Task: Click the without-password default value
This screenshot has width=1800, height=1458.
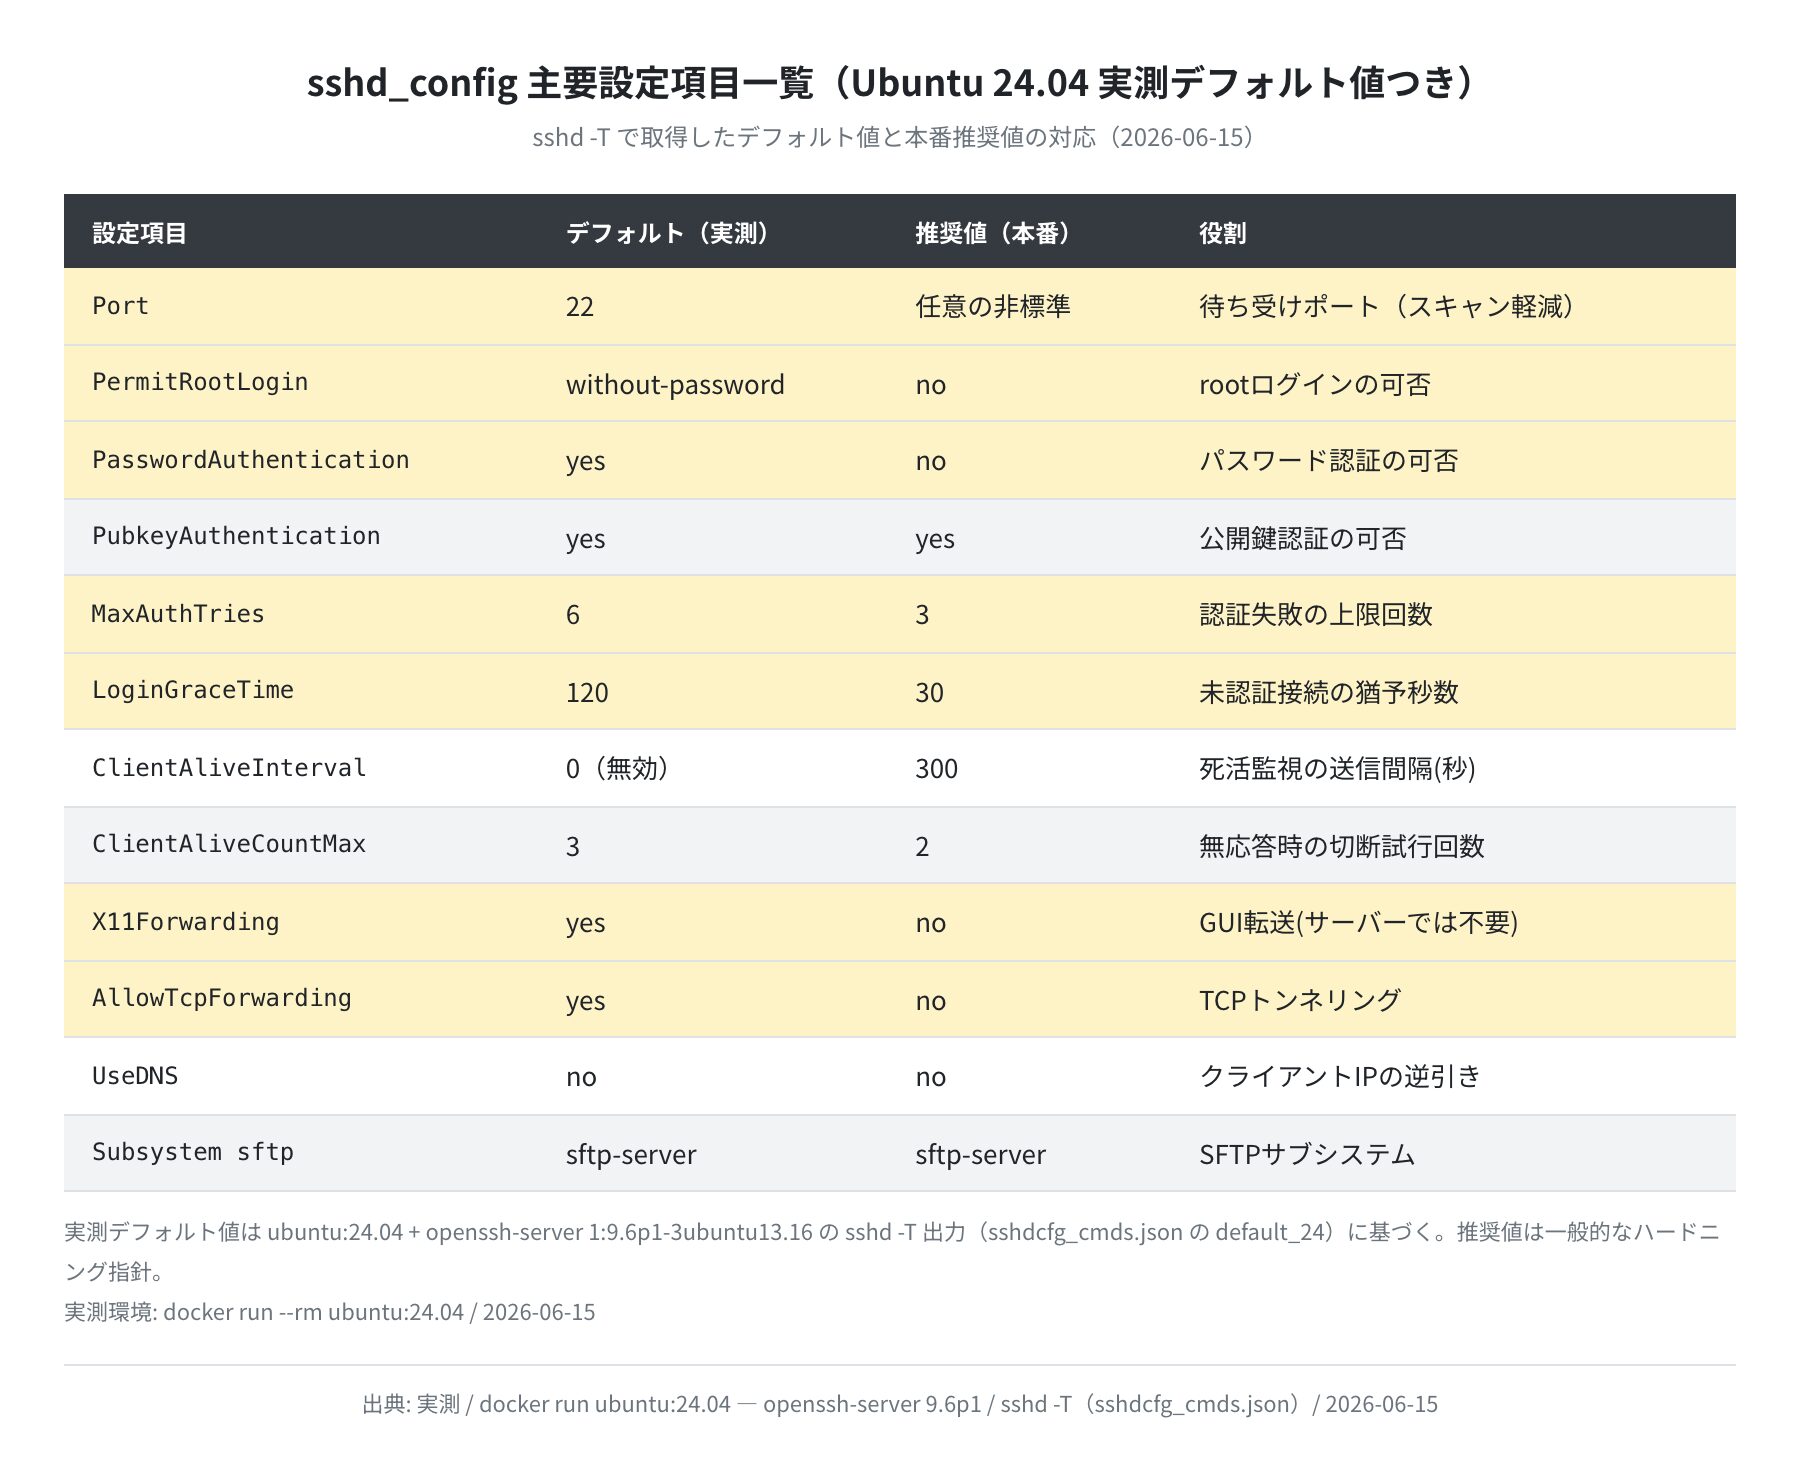Action: tap(675, 384)
